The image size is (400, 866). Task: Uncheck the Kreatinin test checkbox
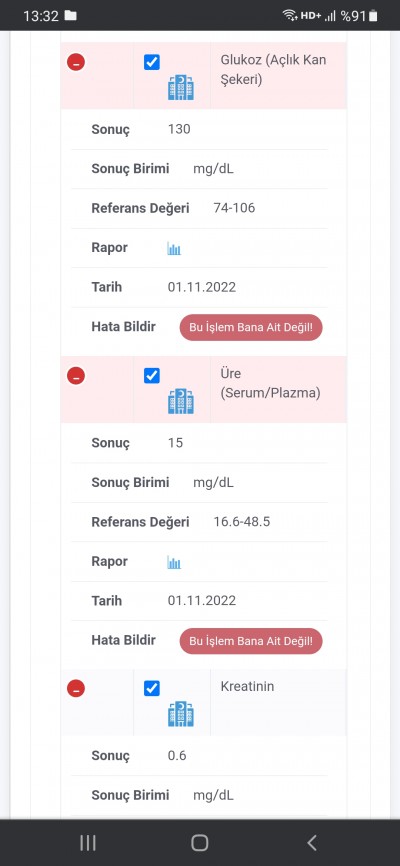152,689
